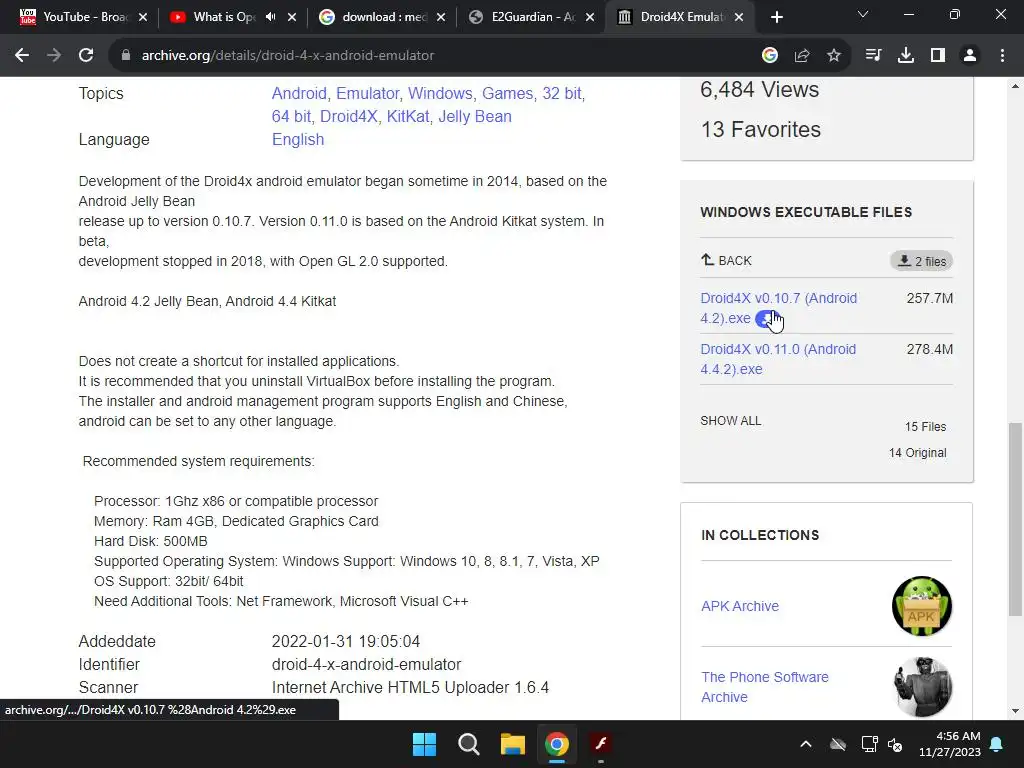Go back to the previous page
Screen dimensions: 1024x768
22,56
